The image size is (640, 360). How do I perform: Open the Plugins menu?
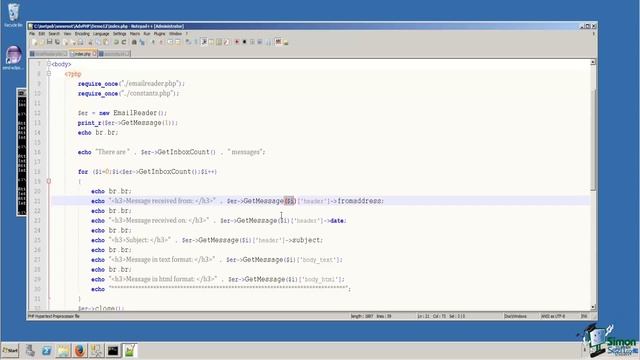tap(160, 34)
